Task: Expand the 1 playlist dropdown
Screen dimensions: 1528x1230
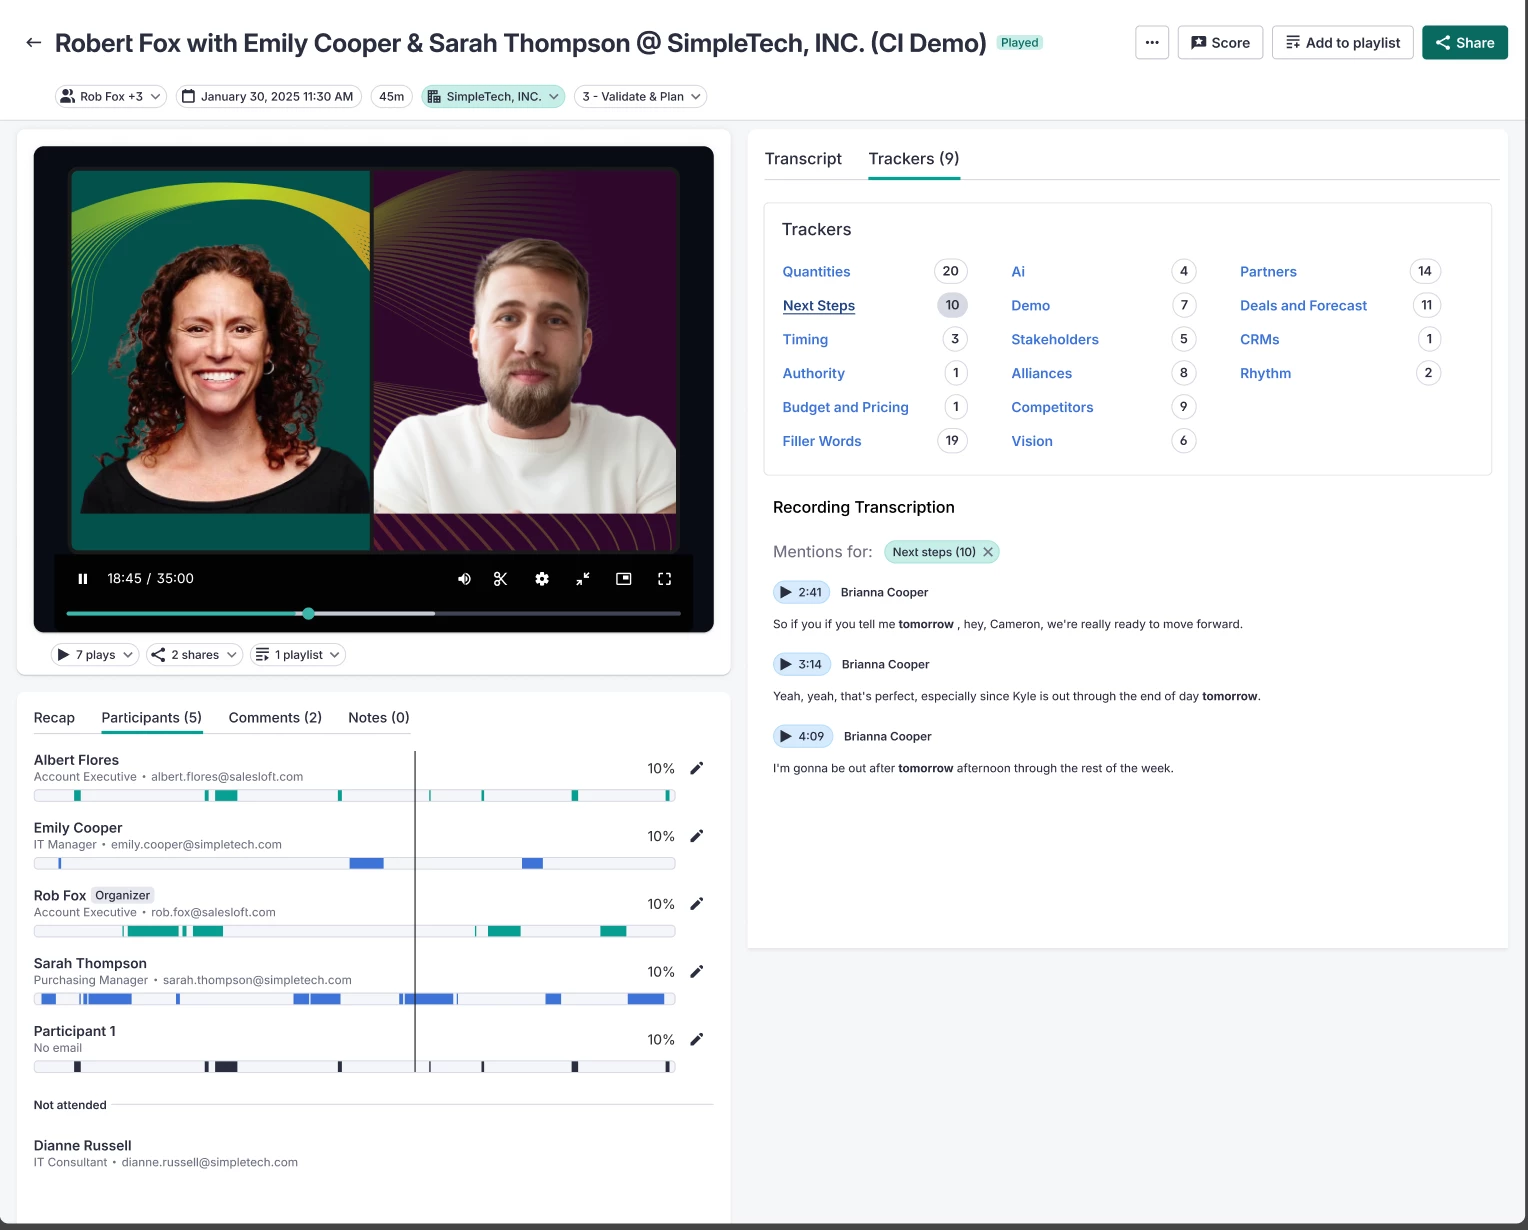Action: pos(298,655)
